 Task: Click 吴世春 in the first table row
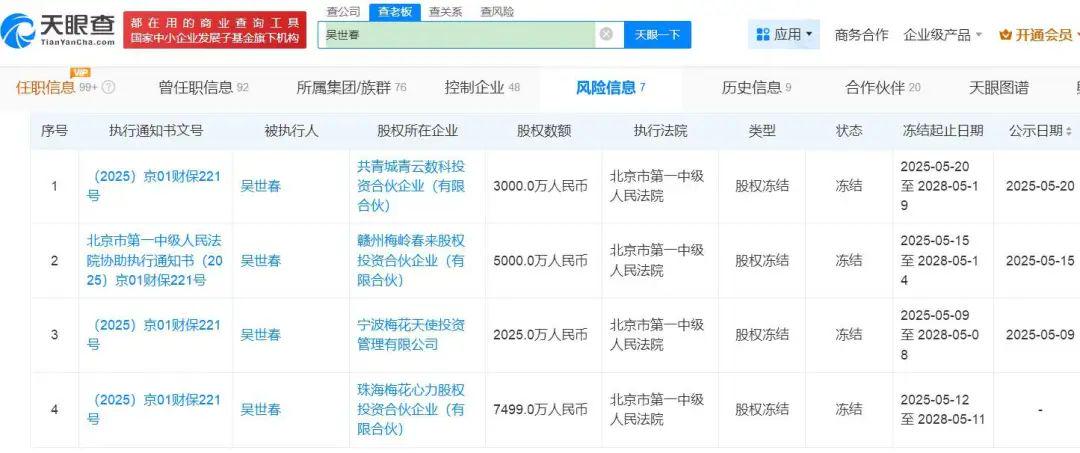tap(260, 186)
